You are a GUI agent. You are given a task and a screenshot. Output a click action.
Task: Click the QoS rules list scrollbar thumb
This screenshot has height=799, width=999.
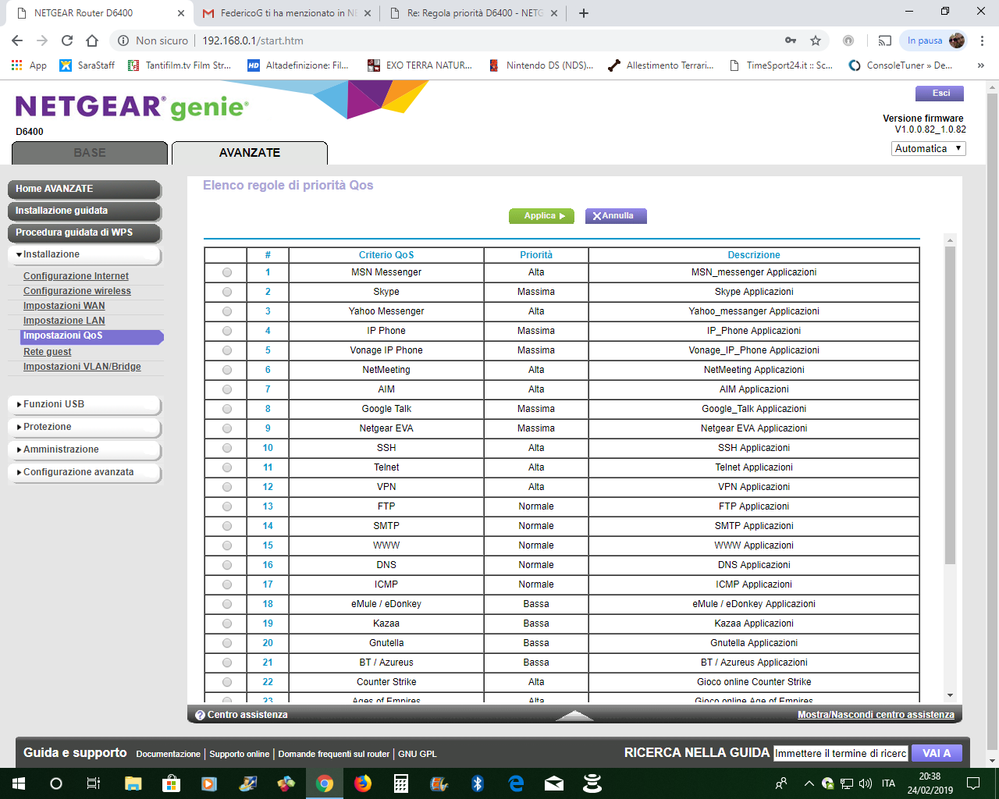click(x=950, y=405)
